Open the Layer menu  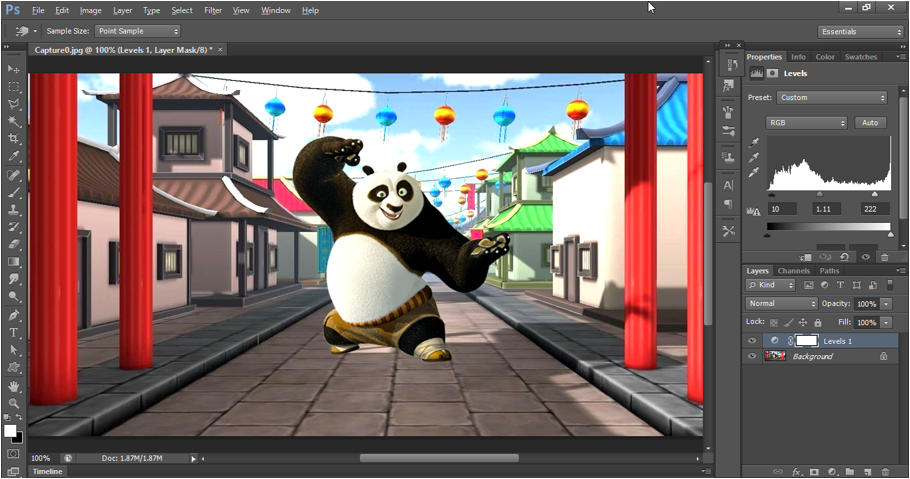click(122, 10)
